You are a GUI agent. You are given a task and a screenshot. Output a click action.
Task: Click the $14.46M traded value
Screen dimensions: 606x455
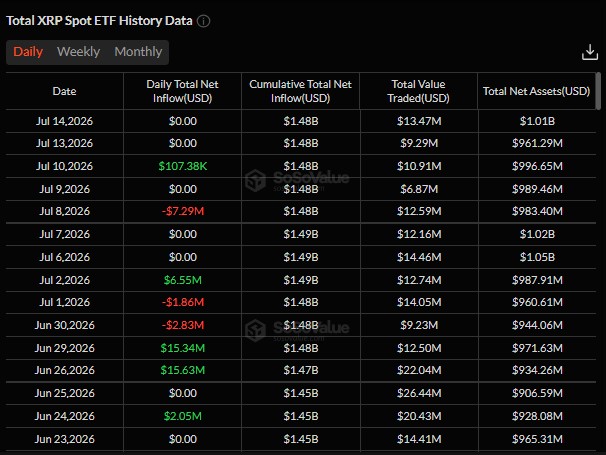coord(419,257)
